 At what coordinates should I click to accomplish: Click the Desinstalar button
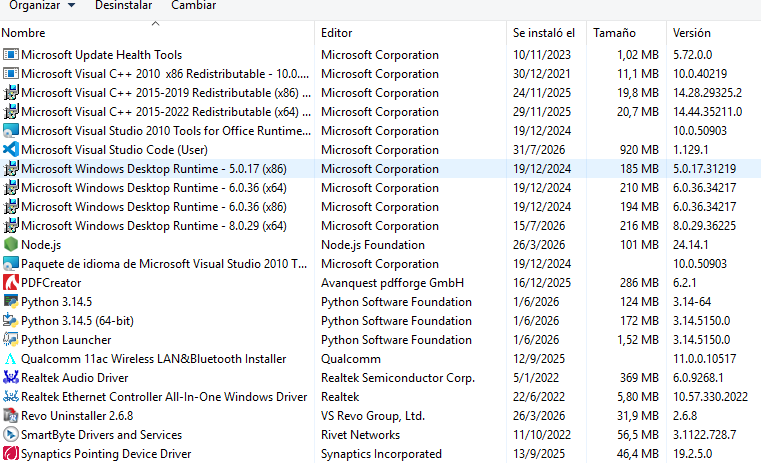pyautogui.click(x=123, y=5)
